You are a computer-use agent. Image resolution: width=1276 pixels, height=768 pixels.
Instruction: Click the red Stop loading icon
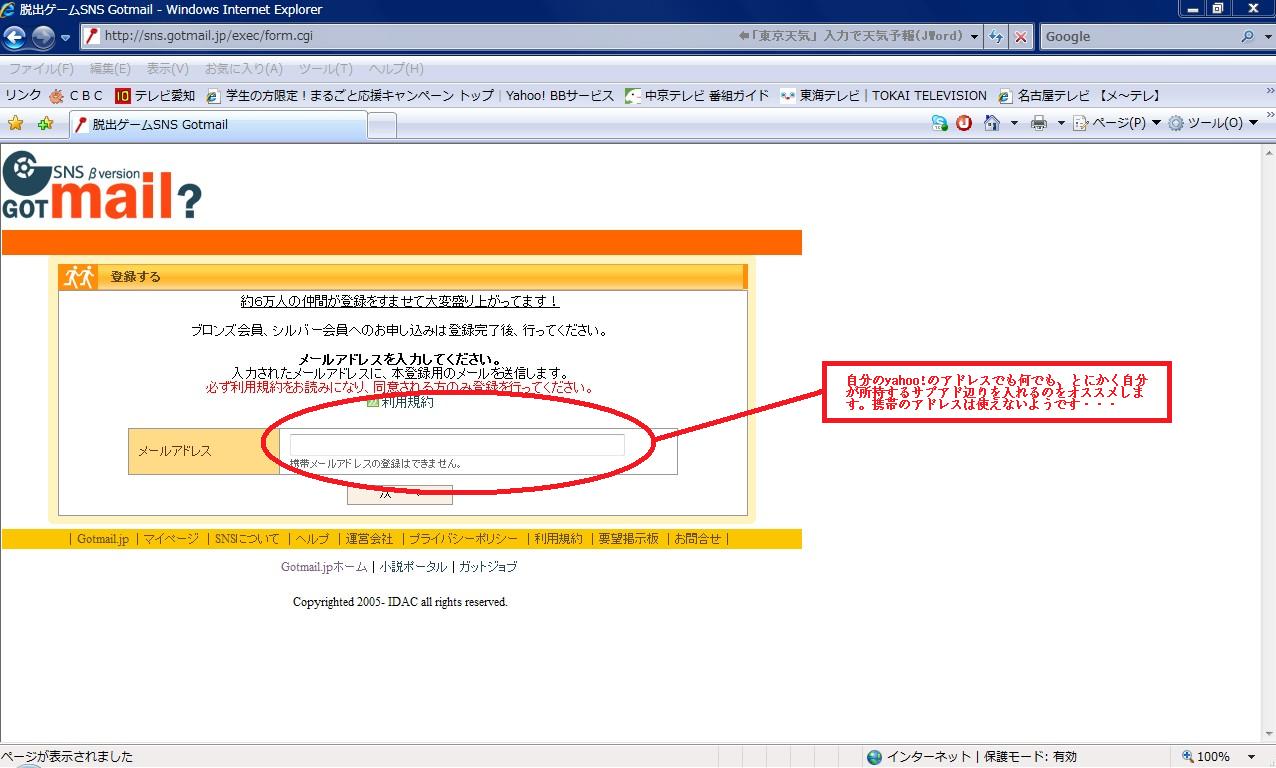(1020, 37)
